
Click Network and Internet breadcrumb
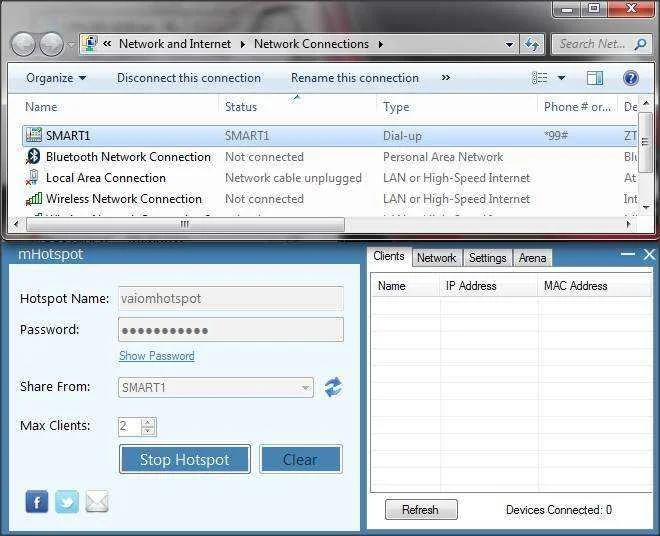pos(175,44)
